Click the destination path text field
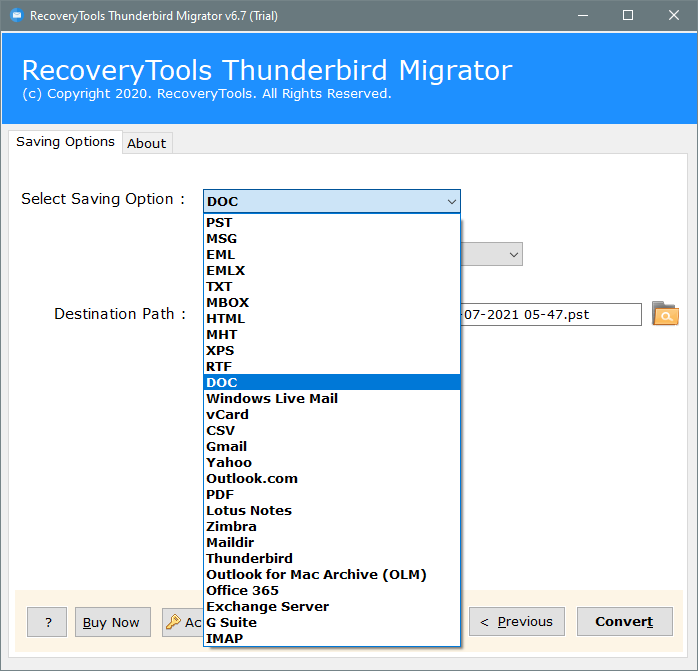The image size is (698, 671). pos(551,314)
